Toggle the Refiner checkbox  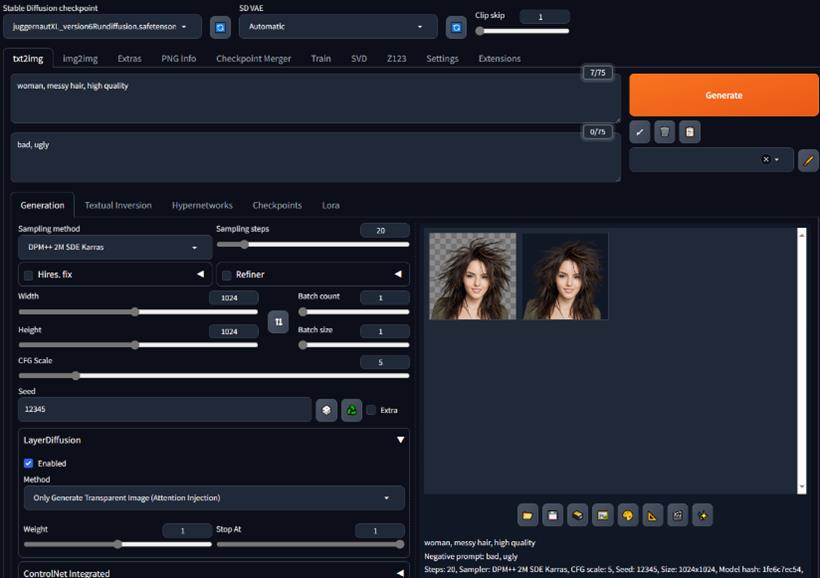click(226, 275)
